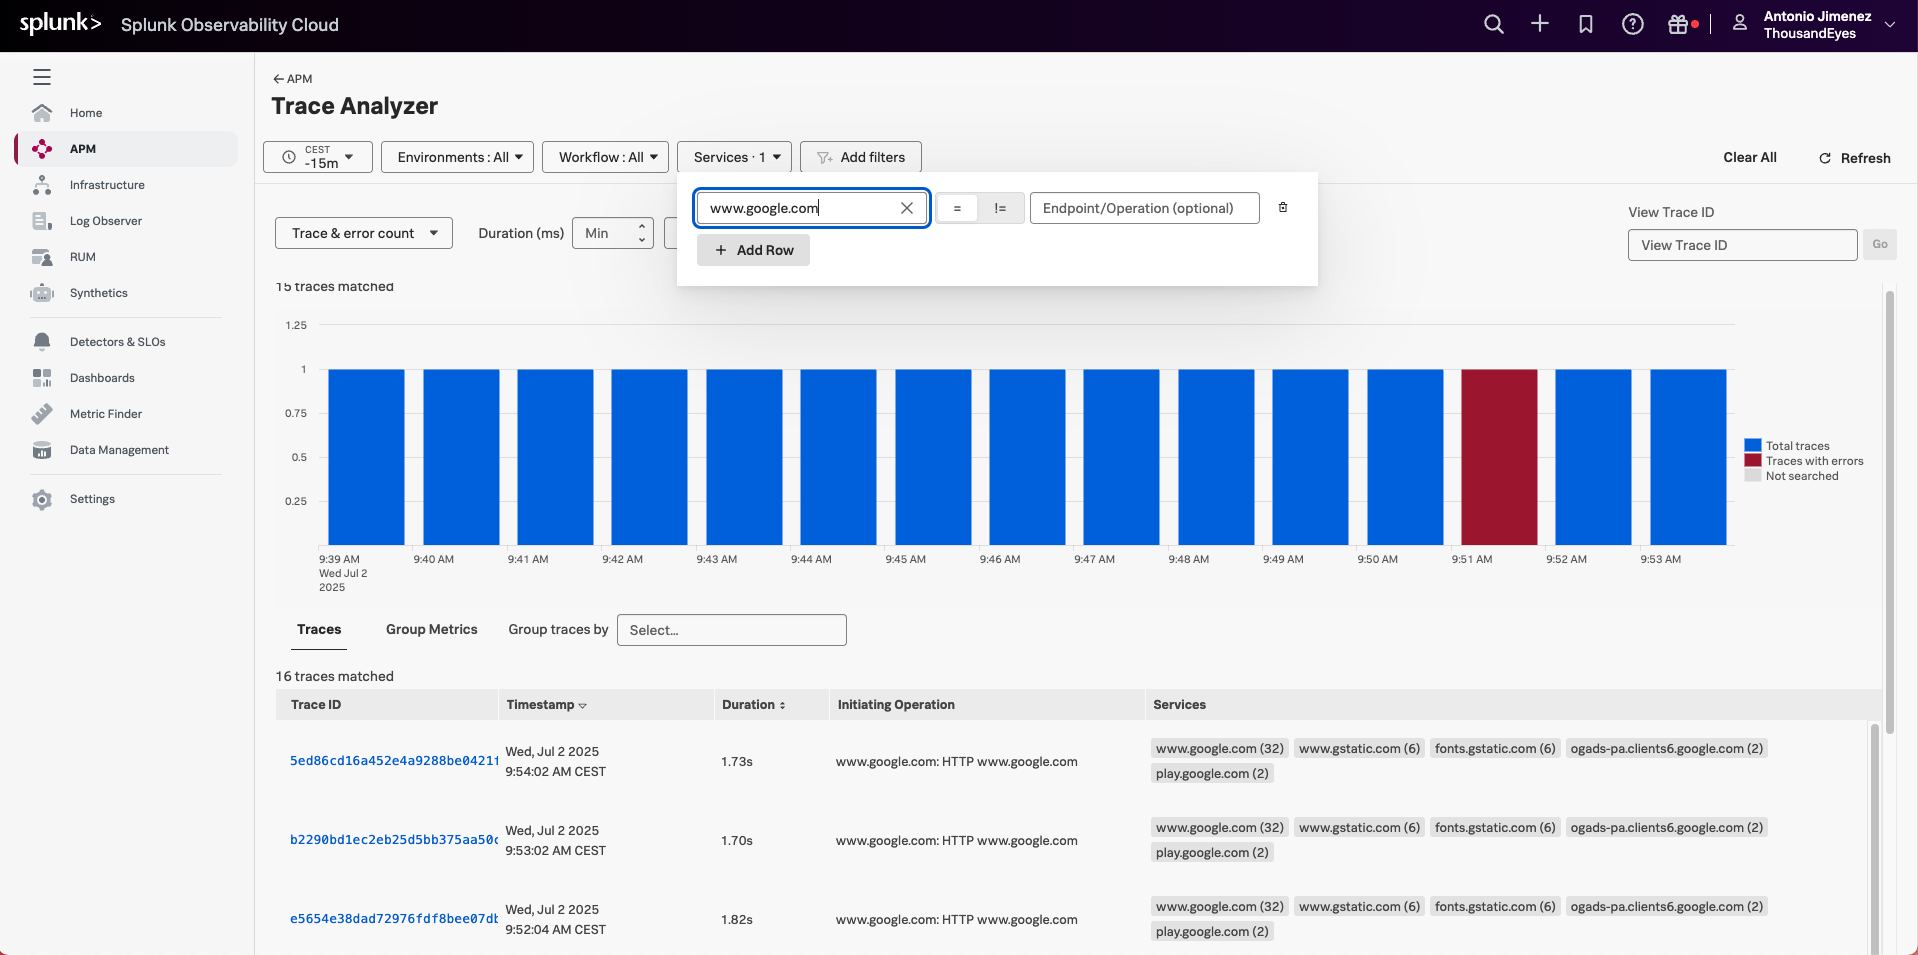Screen dimensions: 1918x955
Task: Open the user profile icon
Action: tap(1739, 23)
